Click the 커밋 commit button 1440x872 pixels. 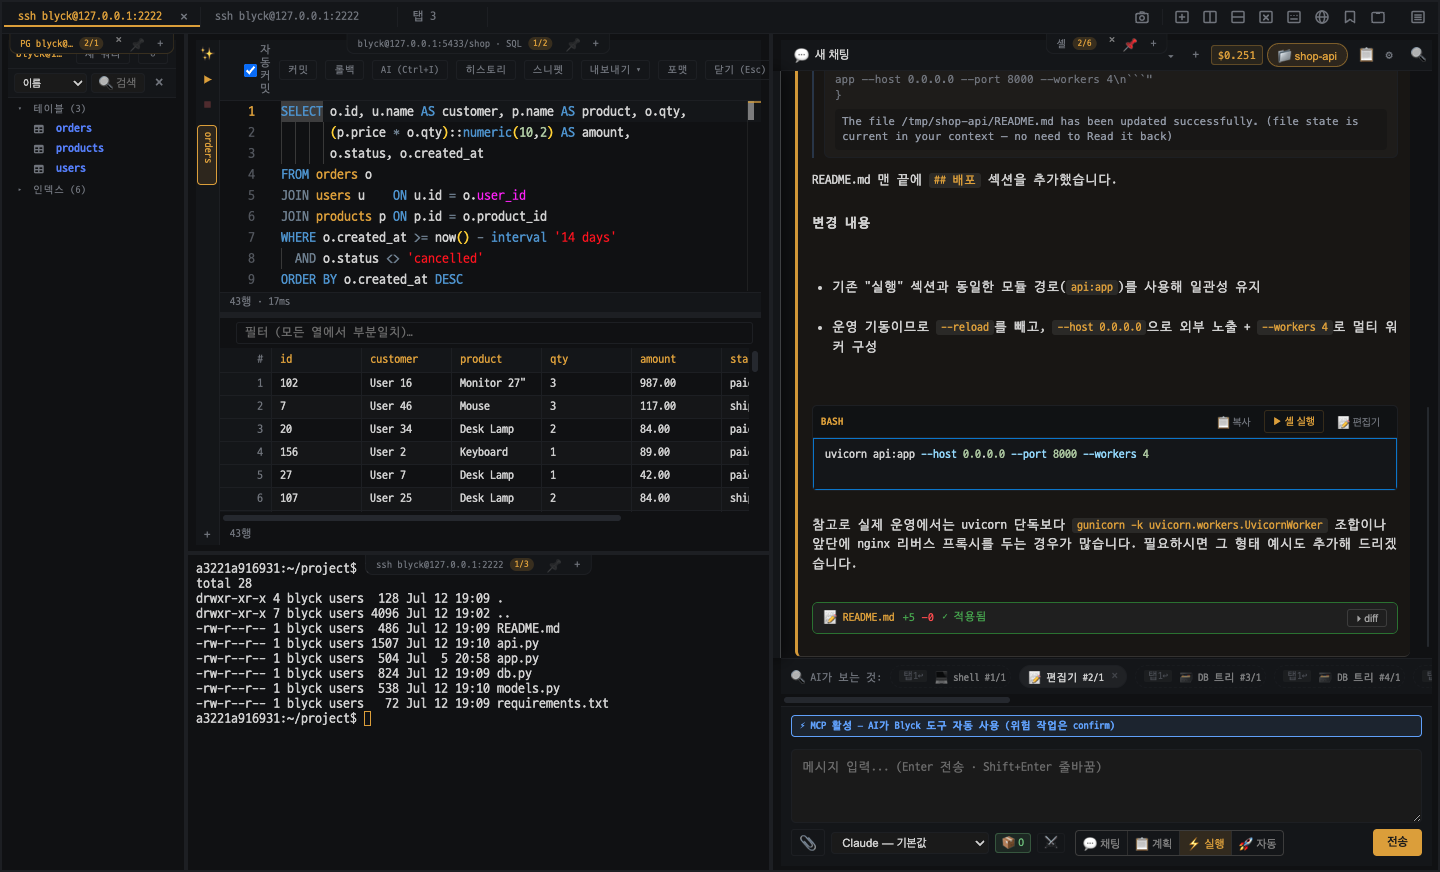[298, 70]
